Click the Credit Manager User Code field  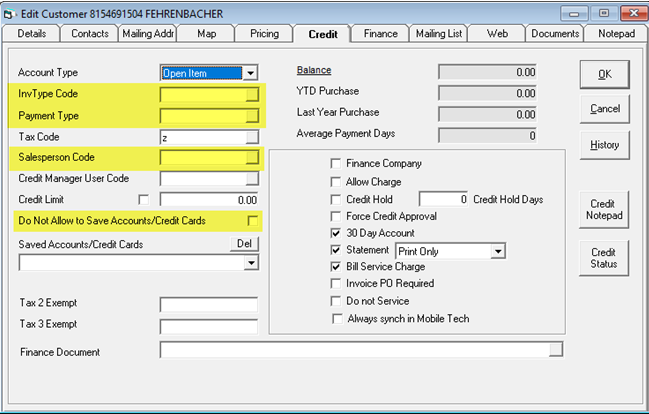pos(203,179)
